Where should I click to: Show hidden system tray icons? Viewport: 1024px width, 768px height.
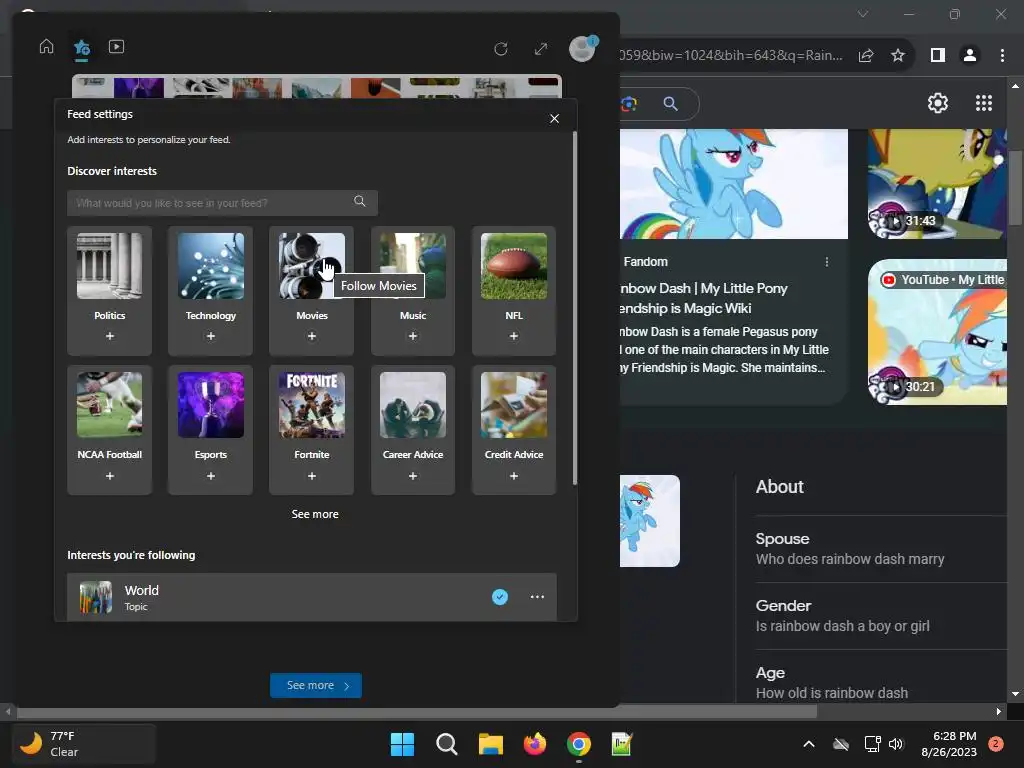coord(808,744)
